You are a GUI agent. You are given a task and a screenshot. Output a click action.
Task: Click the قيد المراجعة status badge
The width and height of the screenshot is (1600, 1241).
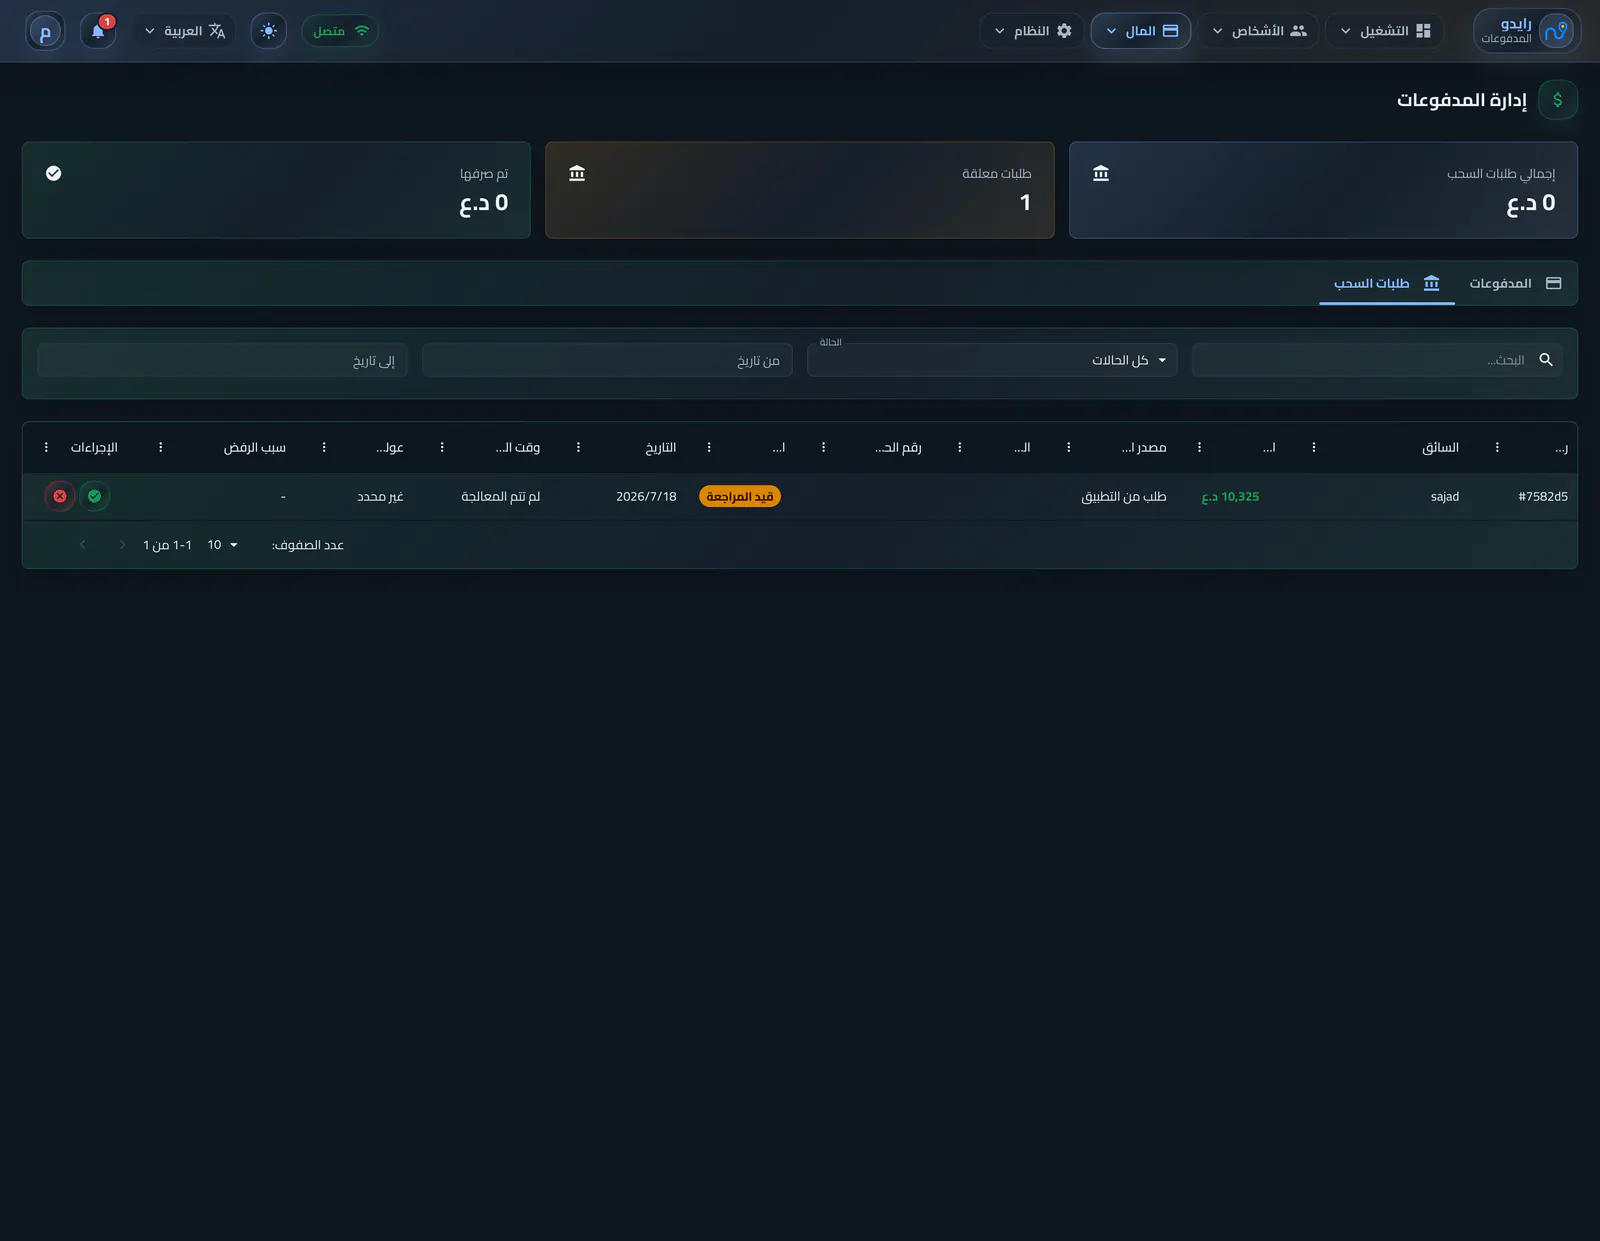click(x=740, y=496)
